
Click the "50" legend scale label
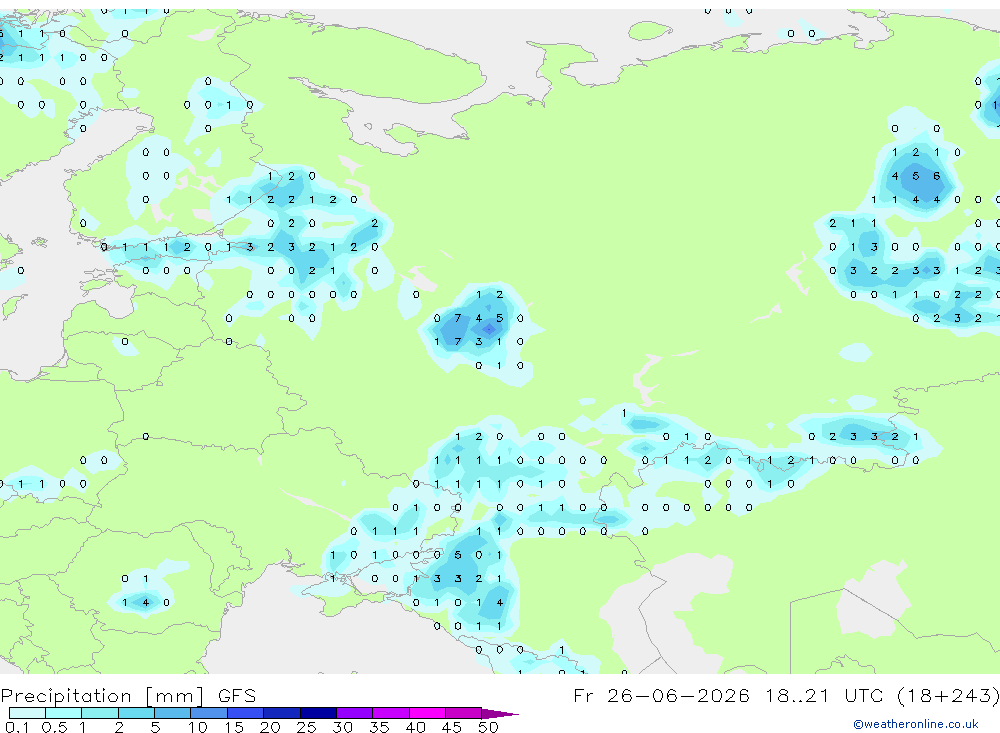489,727
